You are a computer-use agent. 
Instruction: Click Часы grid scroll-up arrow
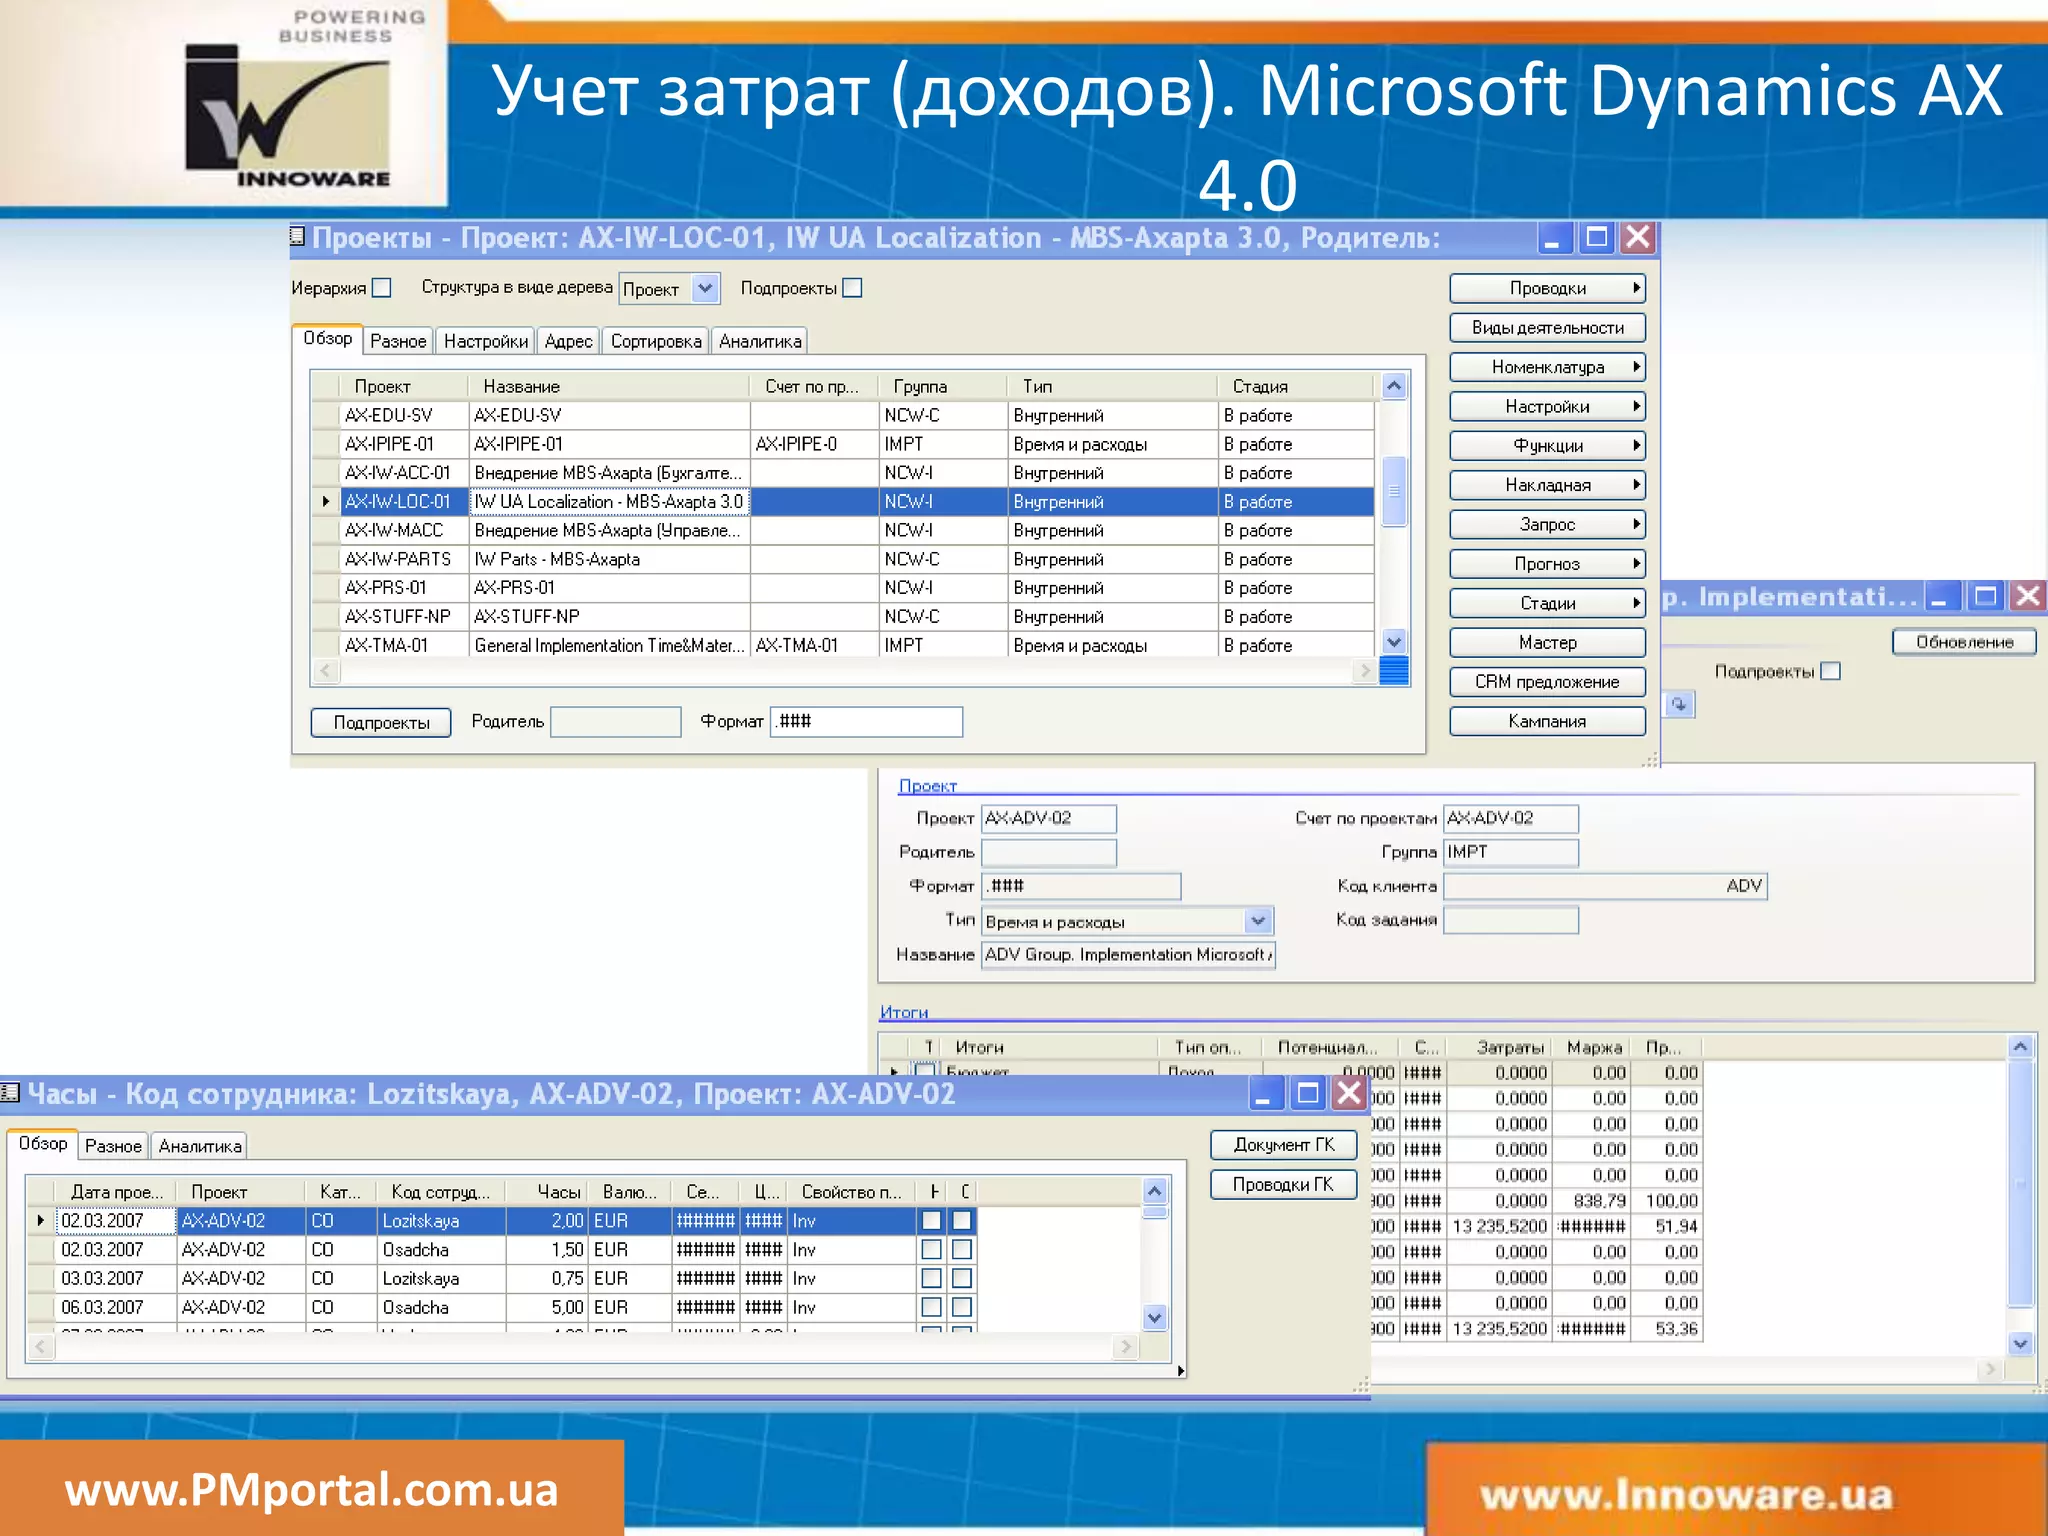pyautogui.click(x=1155, y=1191)
